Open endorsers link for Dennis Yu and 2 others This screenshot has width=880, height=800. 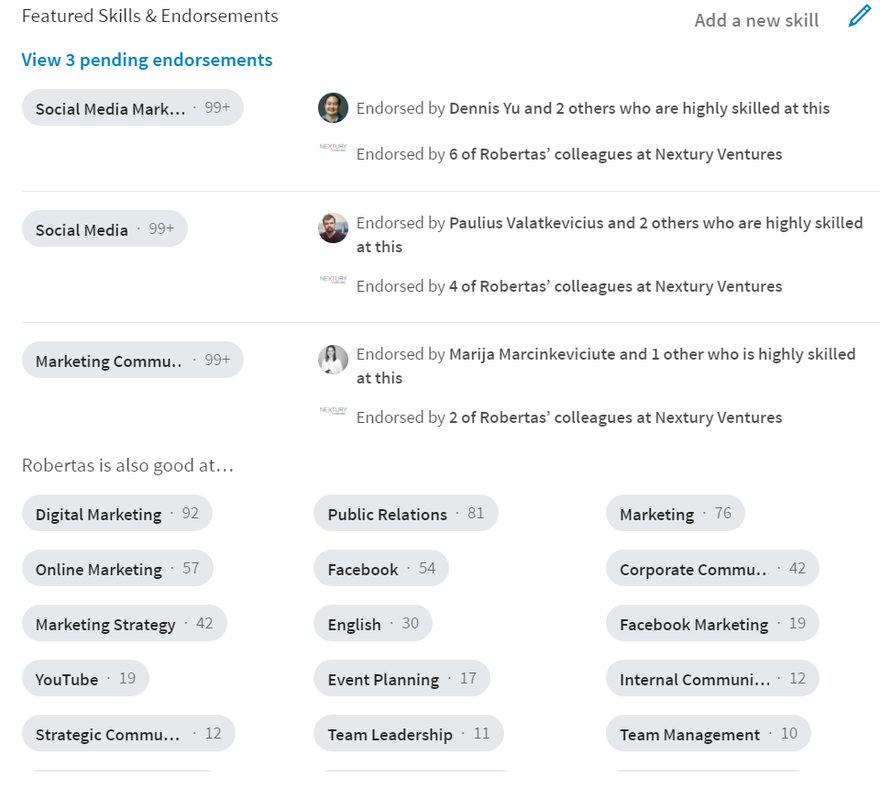(639, 108)
